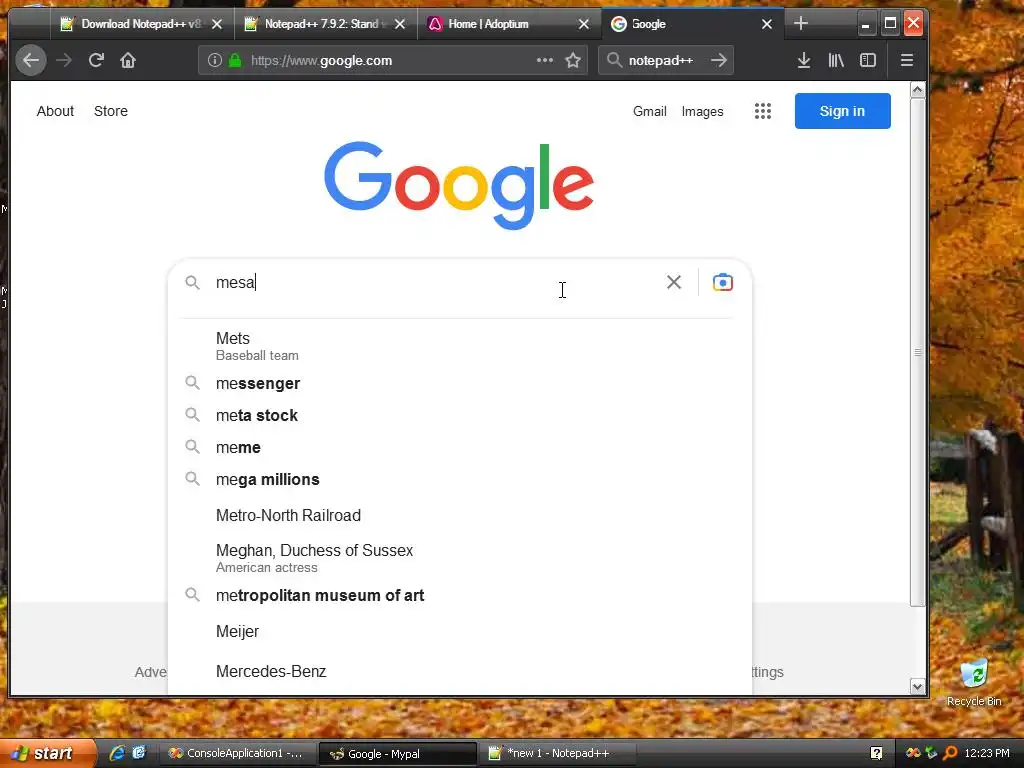1024x768 pixels.
Task: Open a new browser tab
Action: pos(801,24)
